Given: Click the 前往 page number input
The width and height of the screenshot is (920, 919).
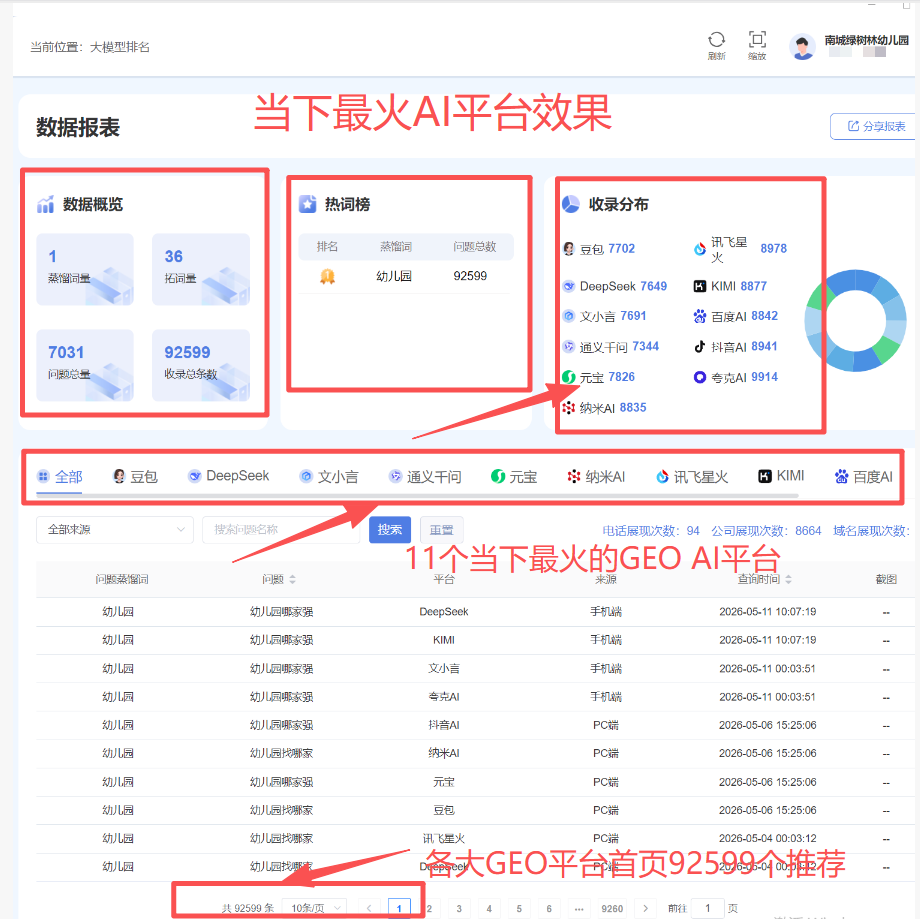Looking at the screenshot, I should [x=707, y=908].
